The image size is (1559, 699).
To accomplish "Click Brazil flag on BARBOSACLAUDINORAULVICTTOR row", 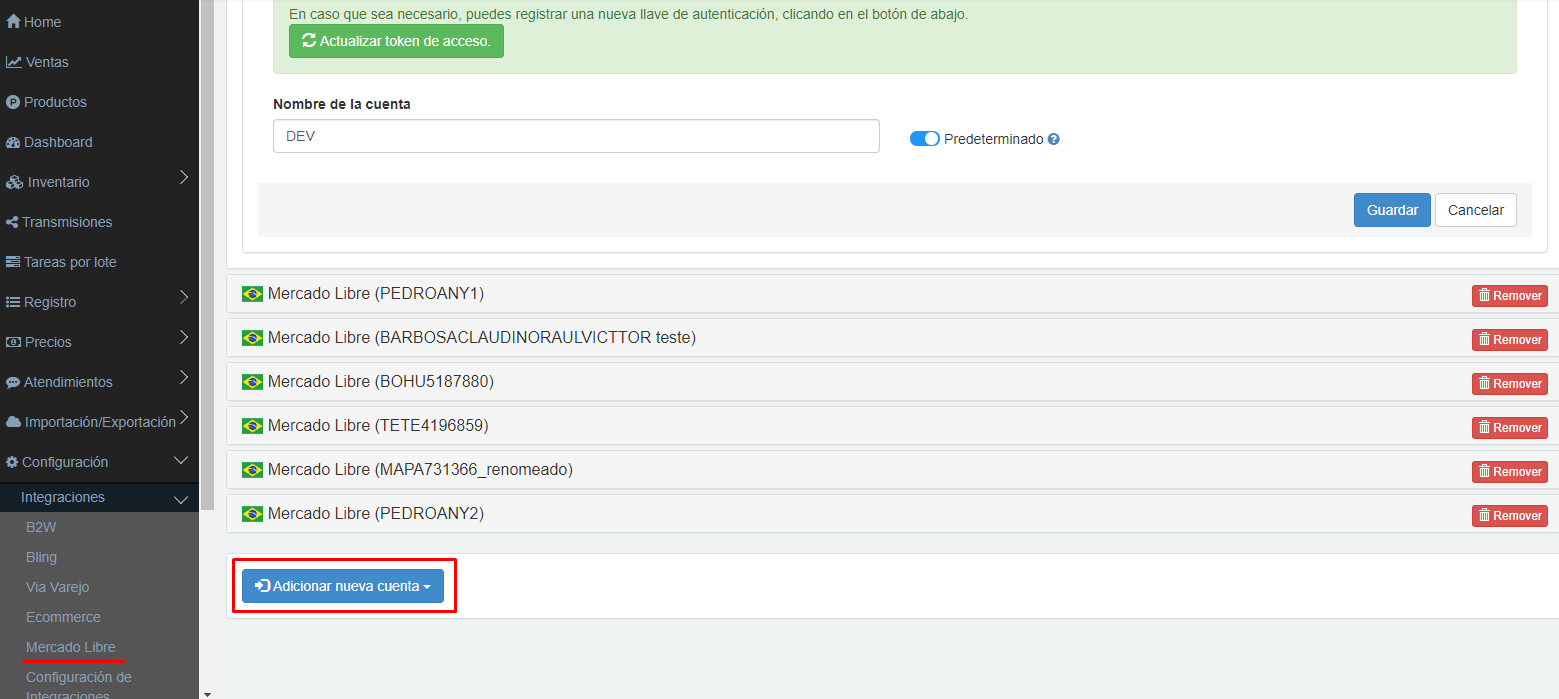I will point(252,338).
